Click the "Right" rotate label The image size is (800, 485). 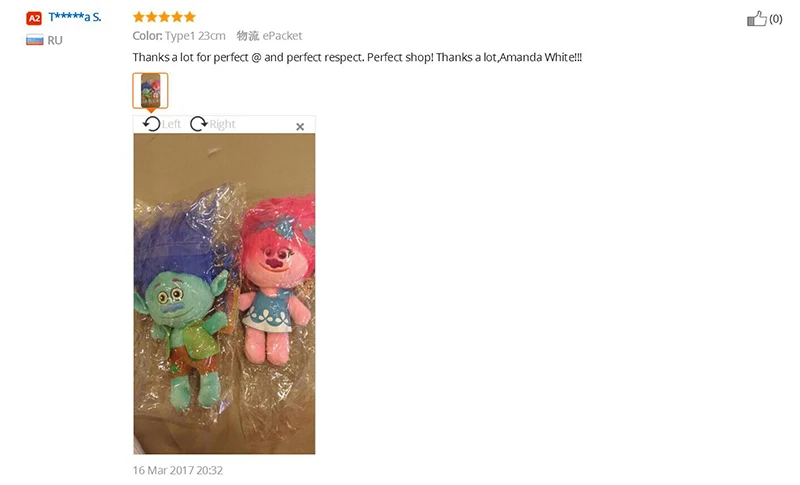(222, 124)
